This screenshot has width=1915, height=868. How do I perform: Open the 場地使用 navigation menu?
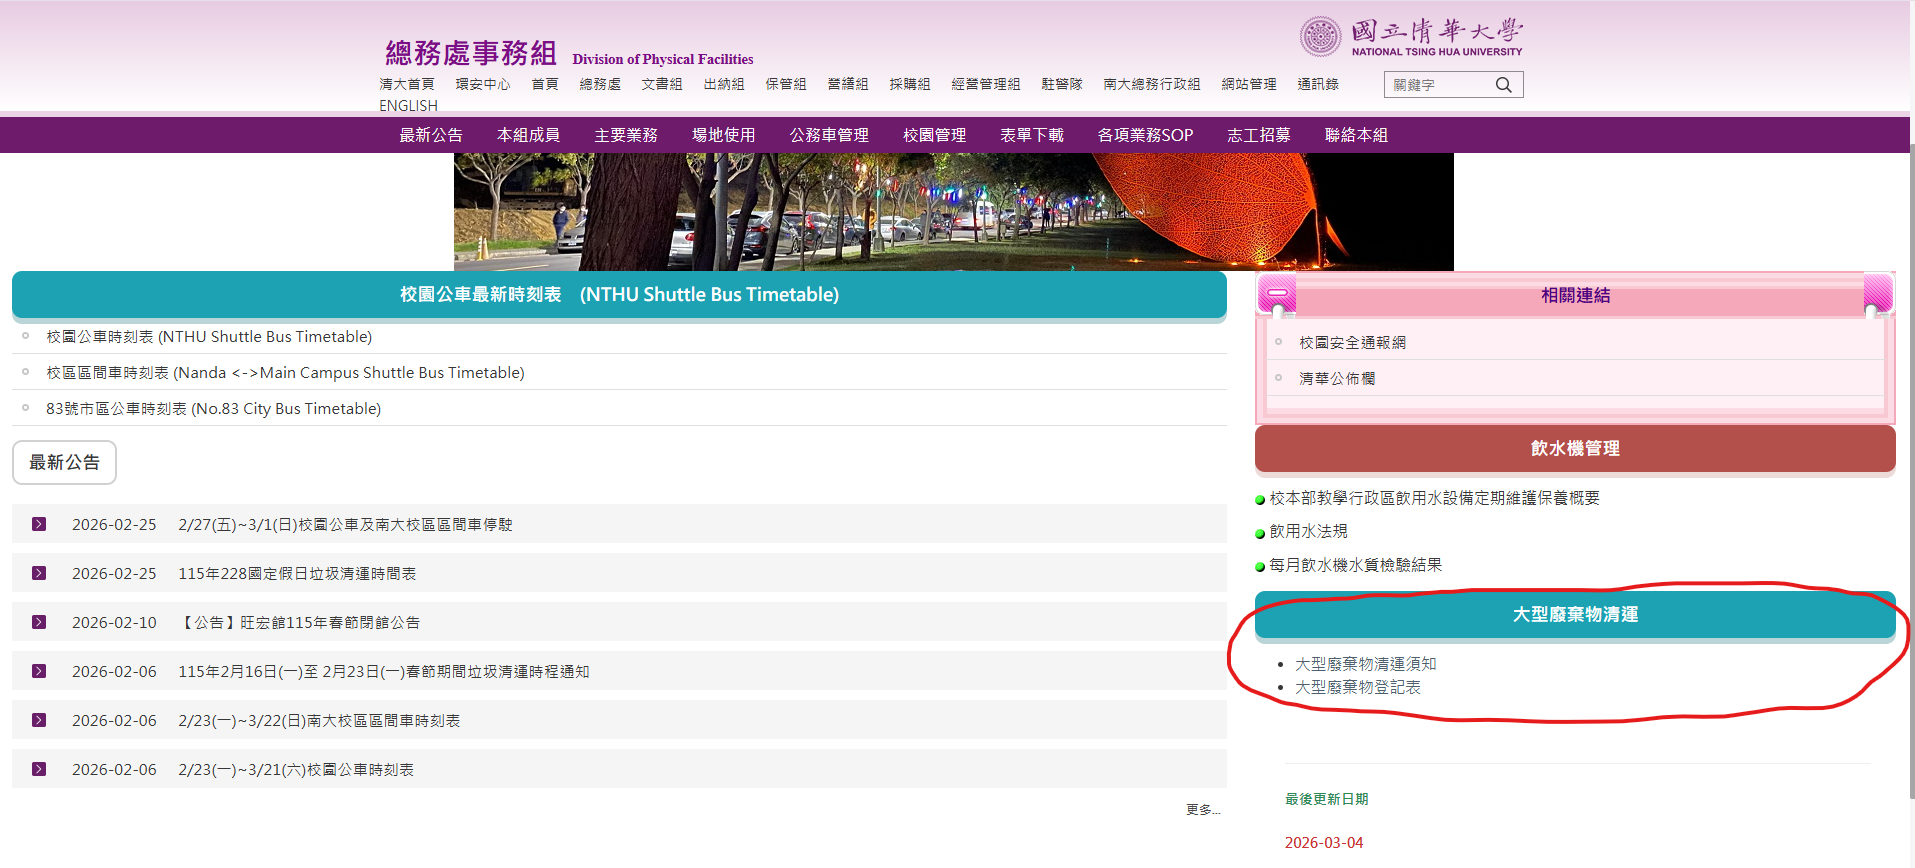pyautogui.click(x=723, y=135)
